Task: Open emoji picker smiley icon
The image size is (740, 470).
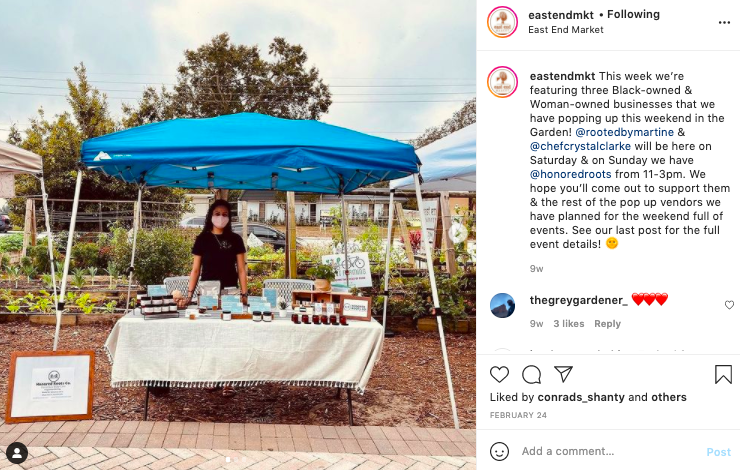Action: pyautogui.click(x=499, y=451)
